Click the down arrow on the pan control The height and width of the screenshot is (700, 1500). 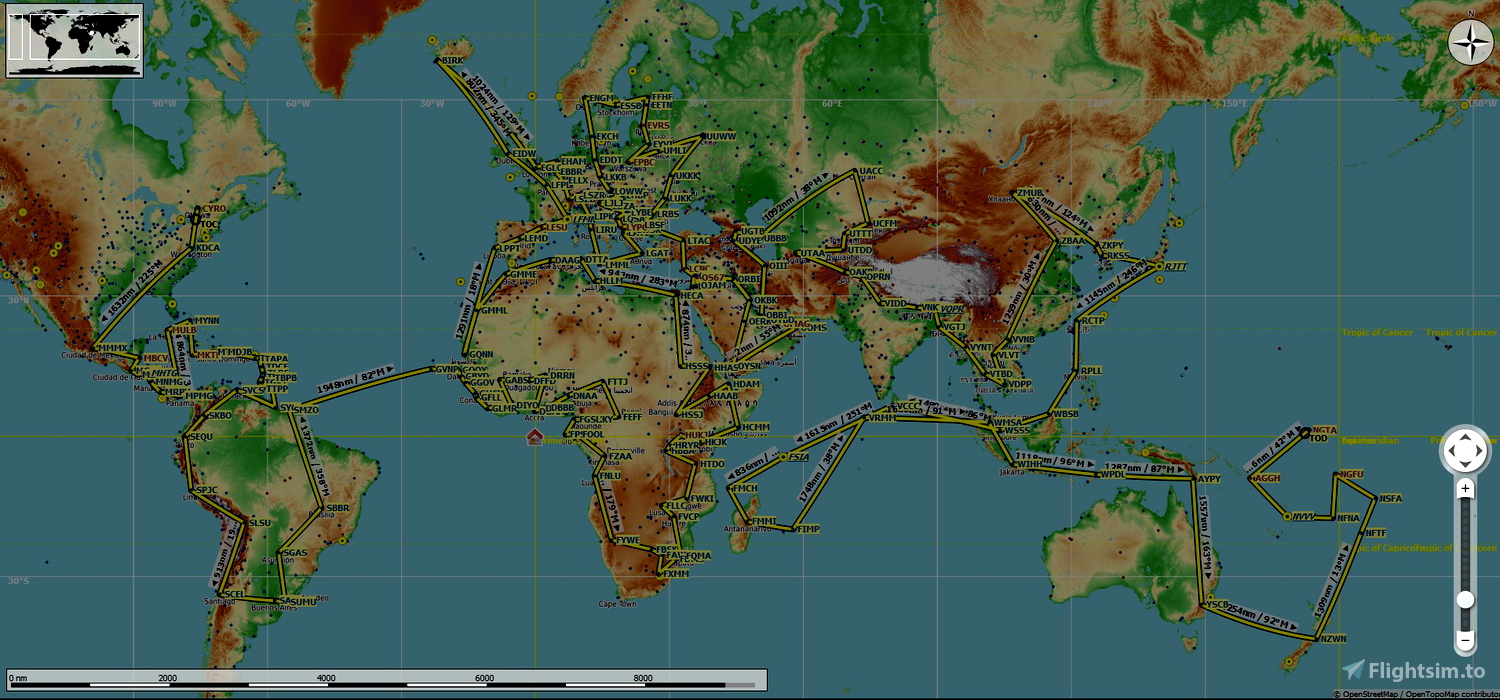coord(1465,464)
